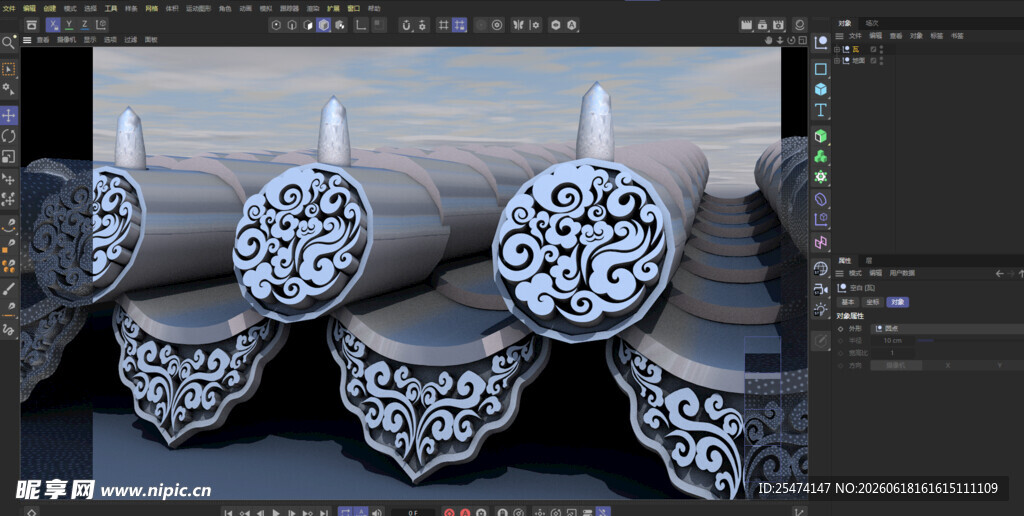Image resolution: width=1024 pixels, height=516 pixels.
Task: Expand the 地面 object in object tree
Action: pos(837,60)
